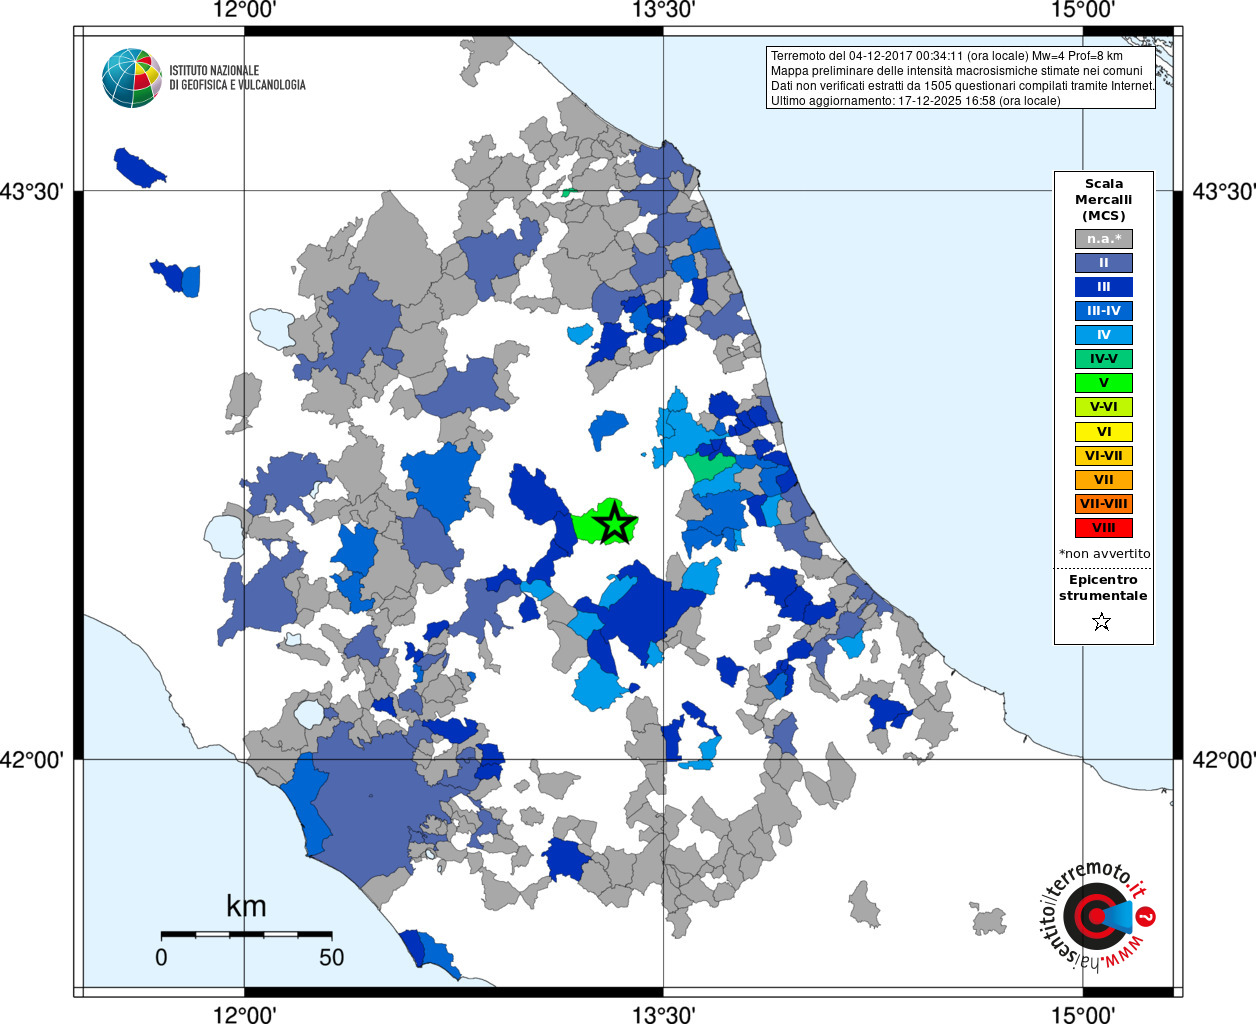Click the top 12°00' longitude label

coord(244,10)
